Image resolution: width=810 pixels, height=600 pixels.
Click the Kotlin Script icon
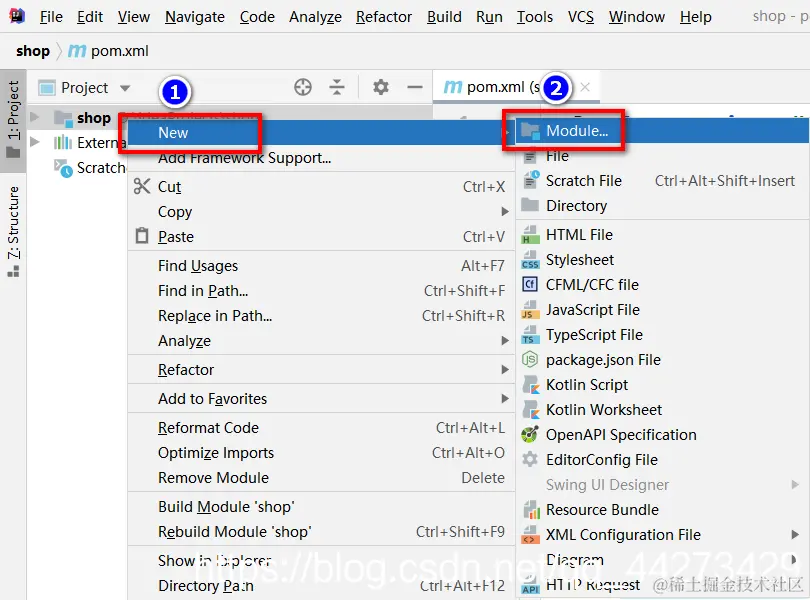click(x=531, y=384)
